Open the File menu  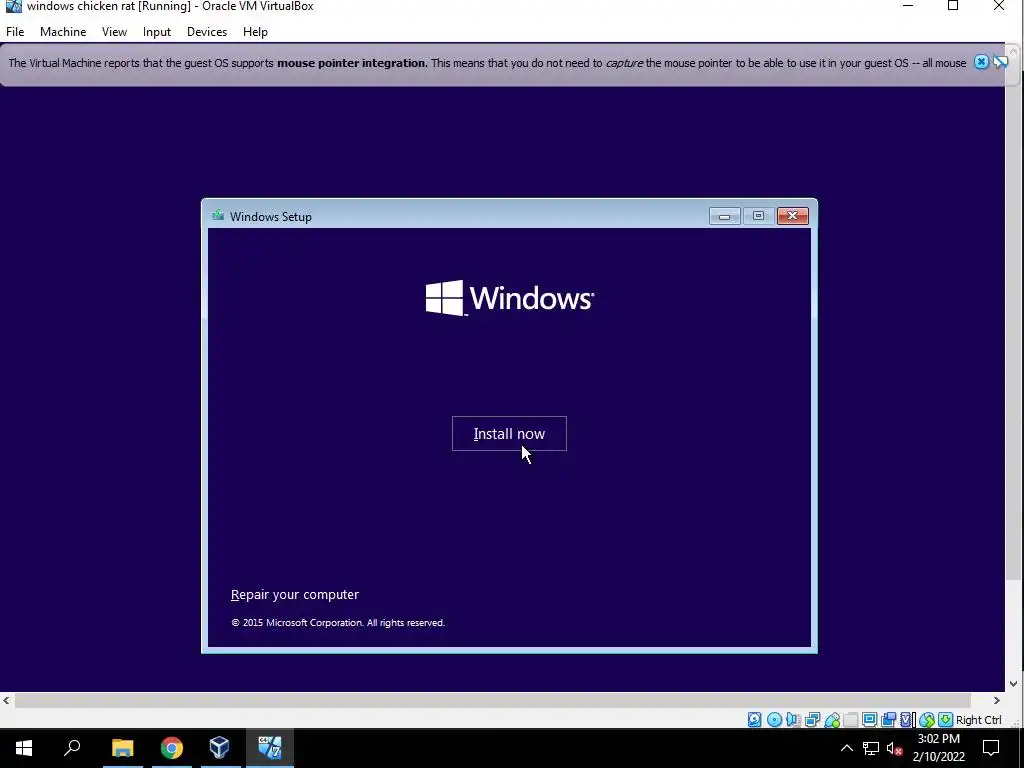coord(15,31)
